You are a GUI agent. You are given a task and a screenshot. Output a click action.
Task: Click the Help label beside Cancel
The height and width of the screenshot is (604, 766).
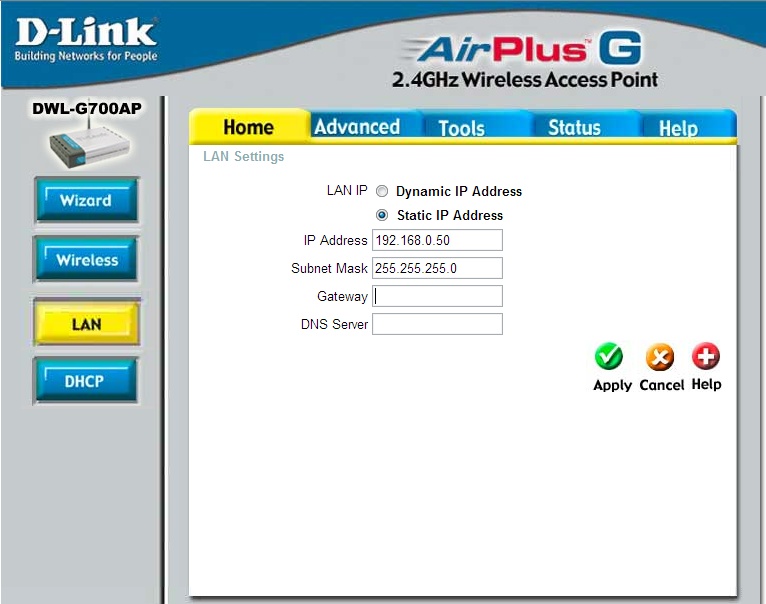pos(706,385)
